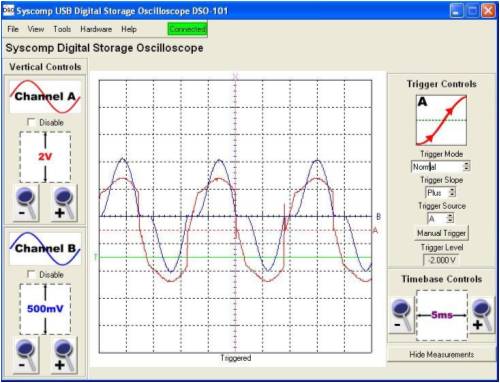Increase the timebase with plus magnifier
The width and height of the screenshot is (500, 383).
(482, 315)
